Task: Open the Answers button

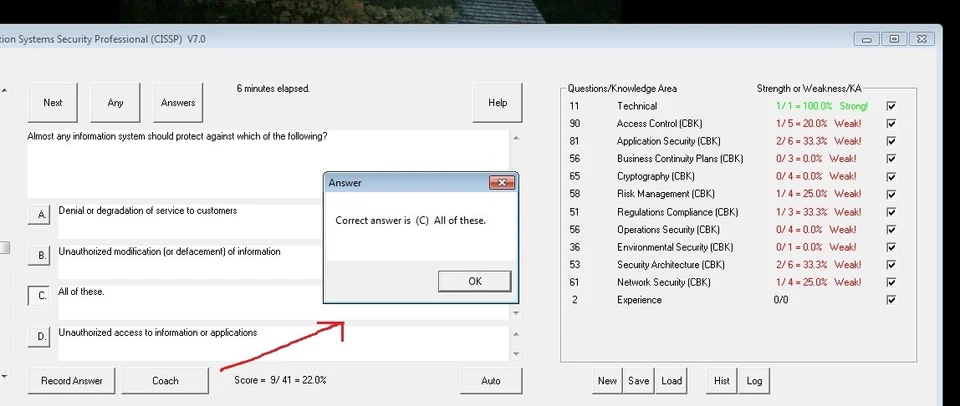Action: pyautogui.click(x=178, y=103)
